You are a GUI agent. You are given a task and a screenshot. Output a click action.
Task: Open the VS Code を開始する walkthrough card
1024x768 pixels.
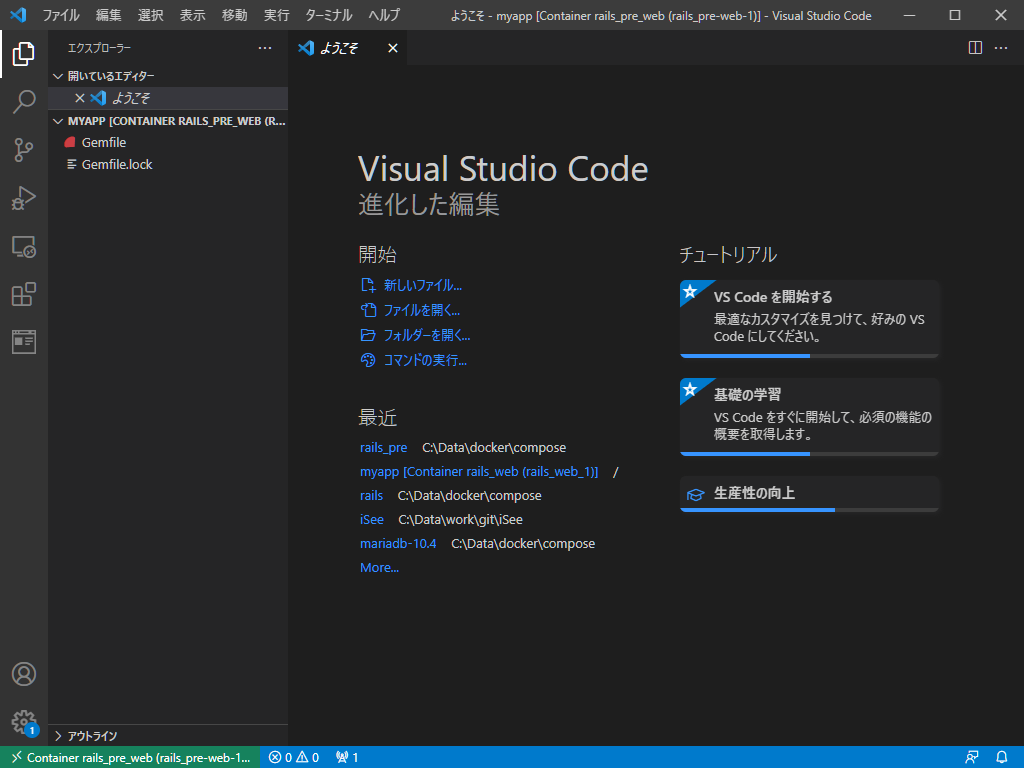pyautogui.click(x=809, y=319)
